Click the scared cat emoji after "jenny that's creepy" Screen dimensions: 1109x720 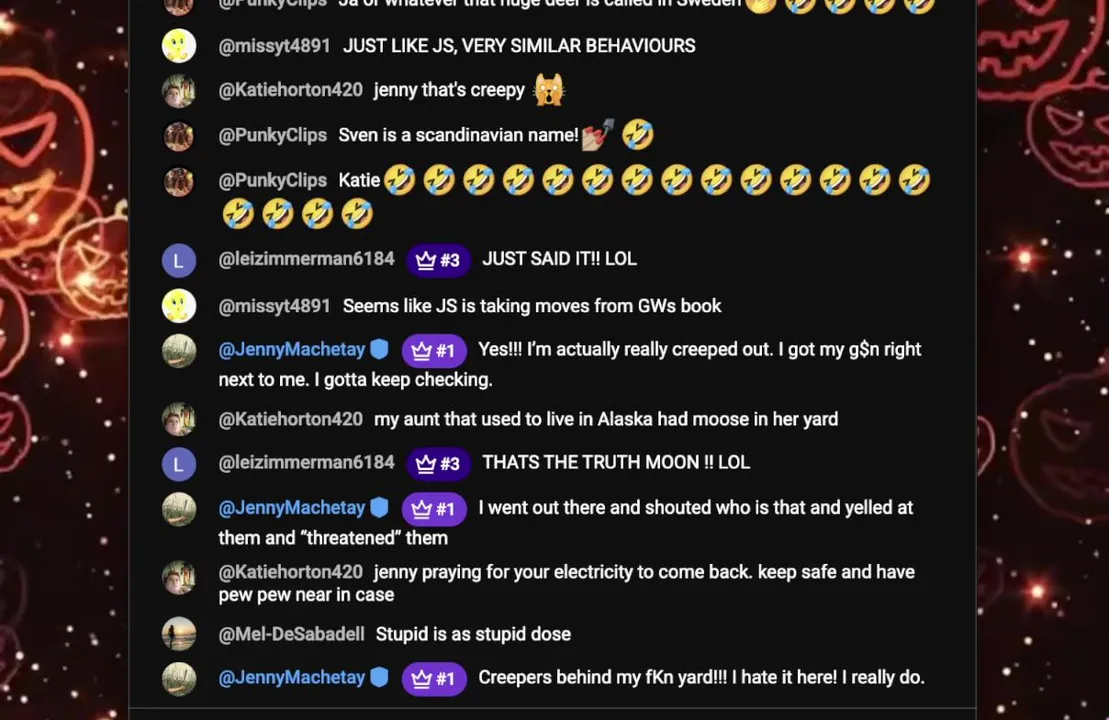point(549,90)
